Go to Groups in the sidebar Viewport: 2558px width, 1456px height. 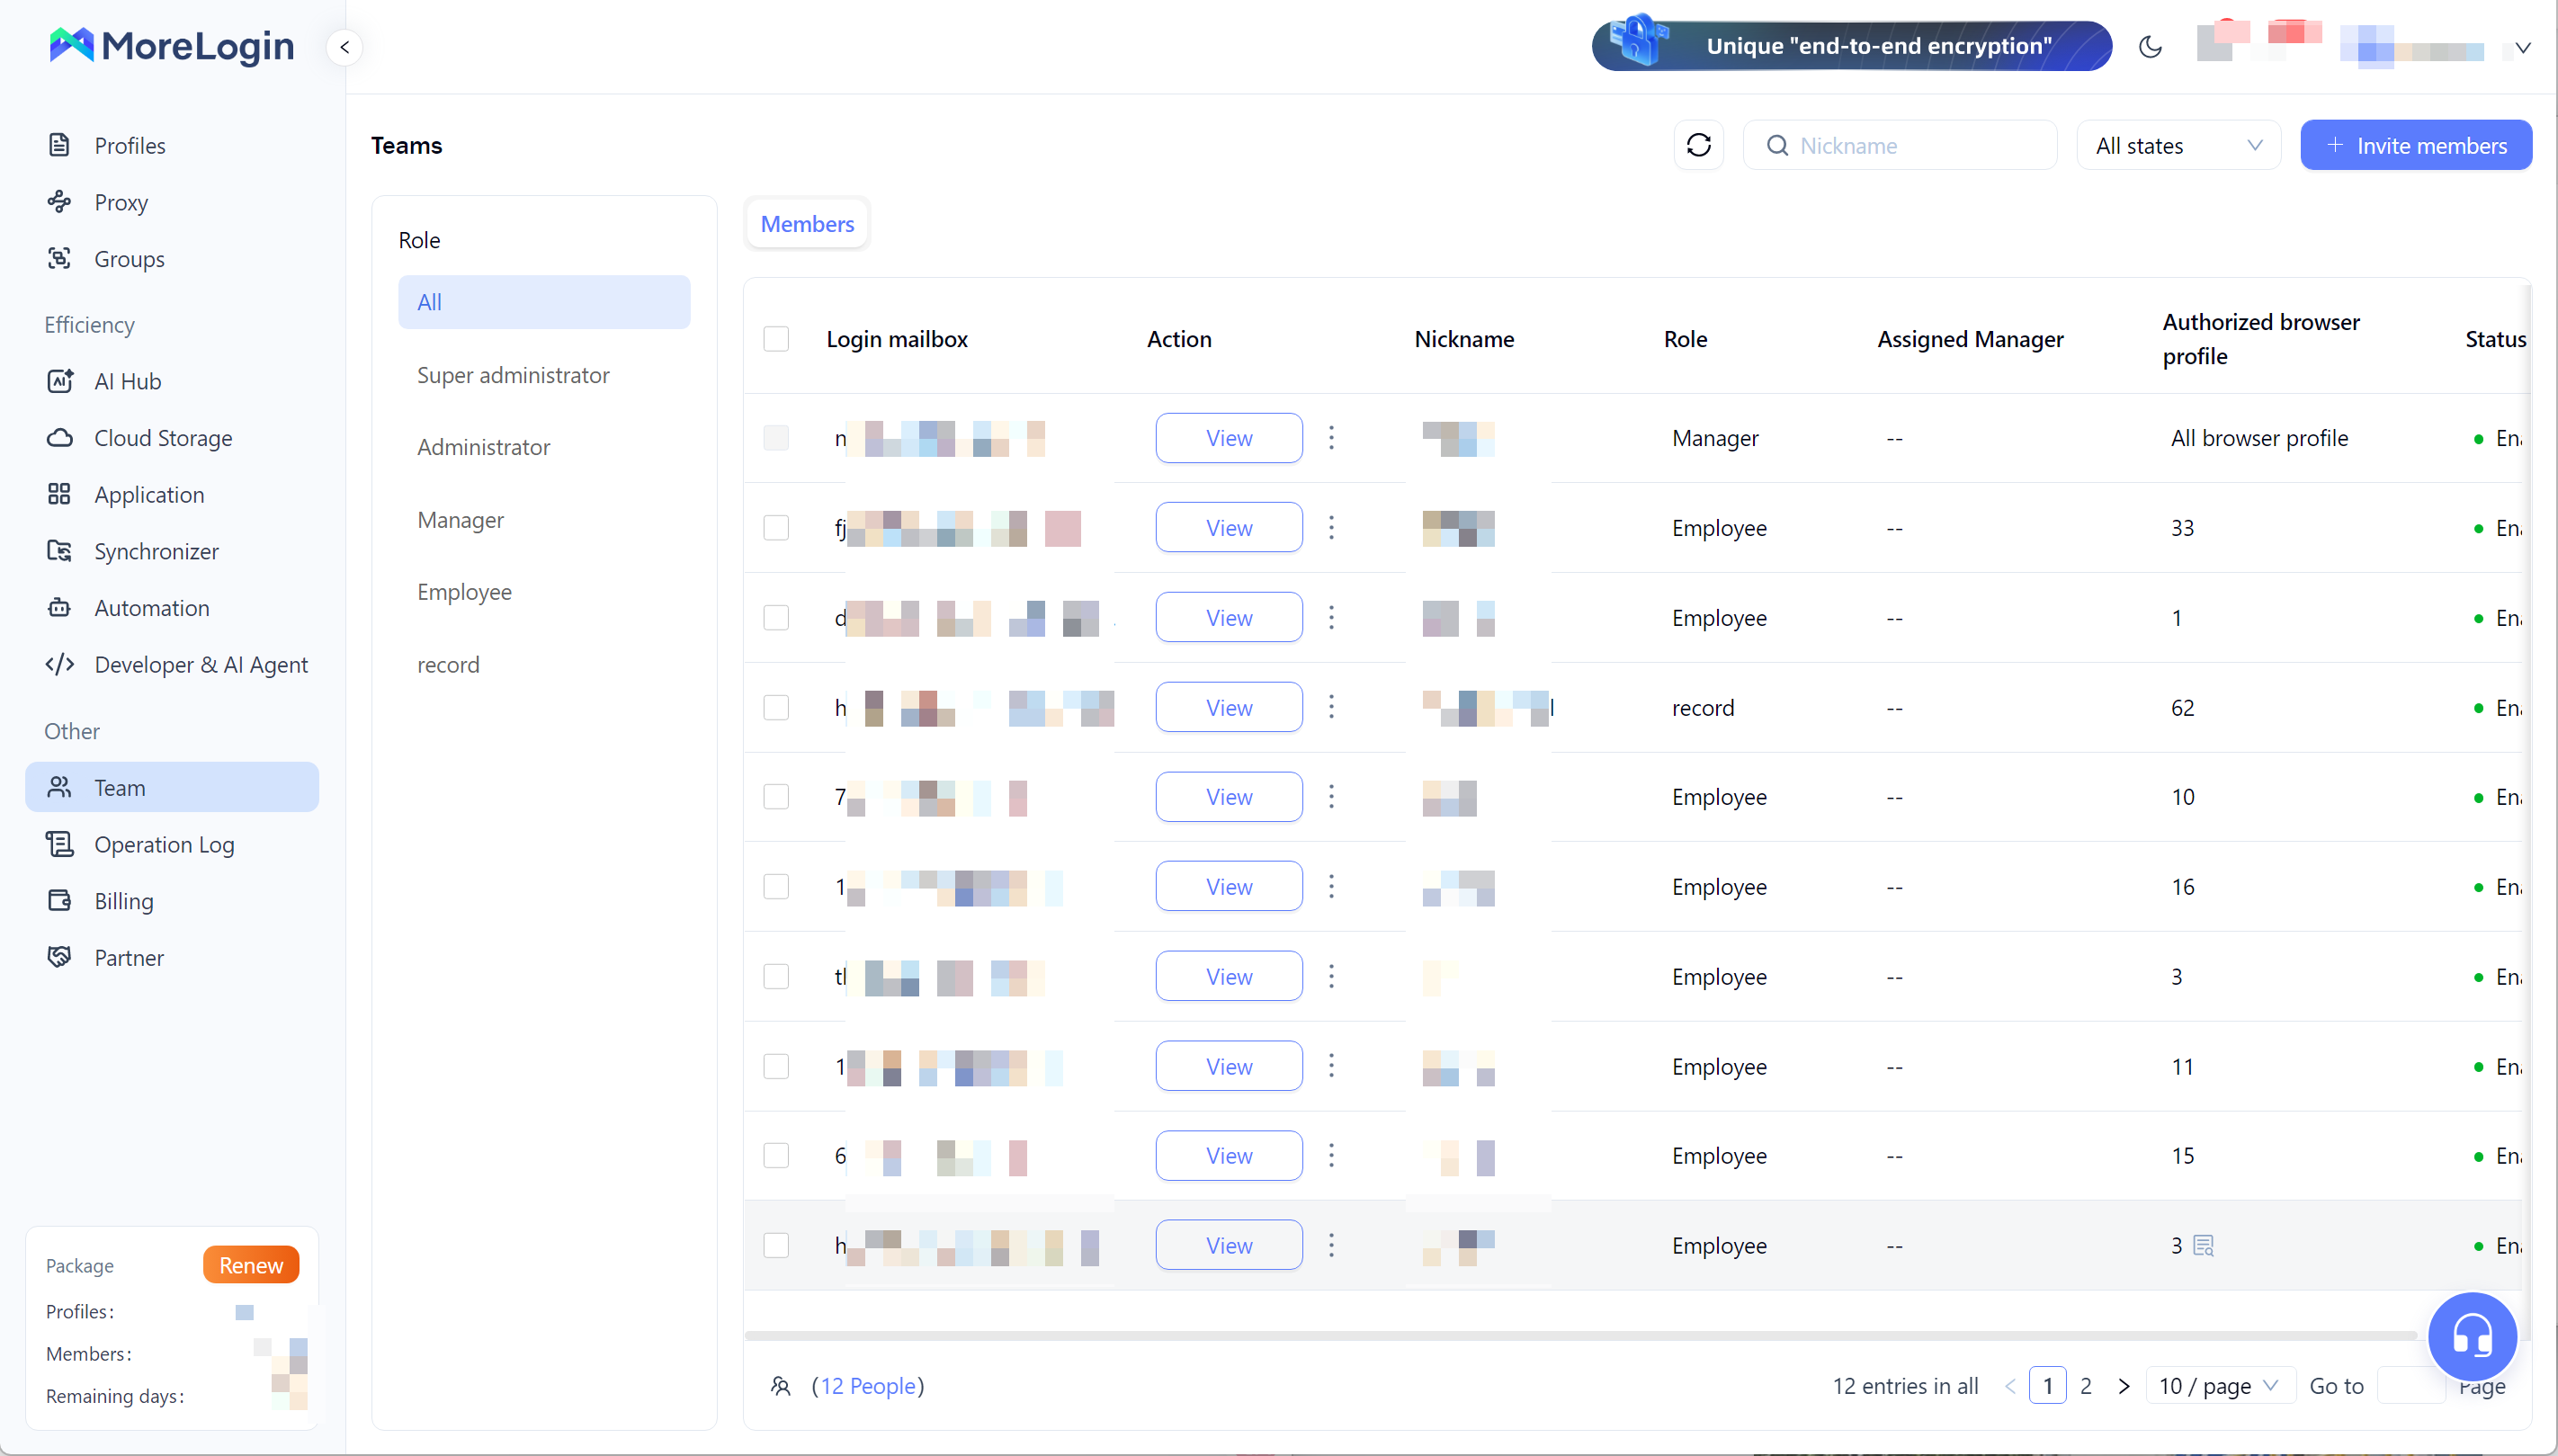click(129, 258)
